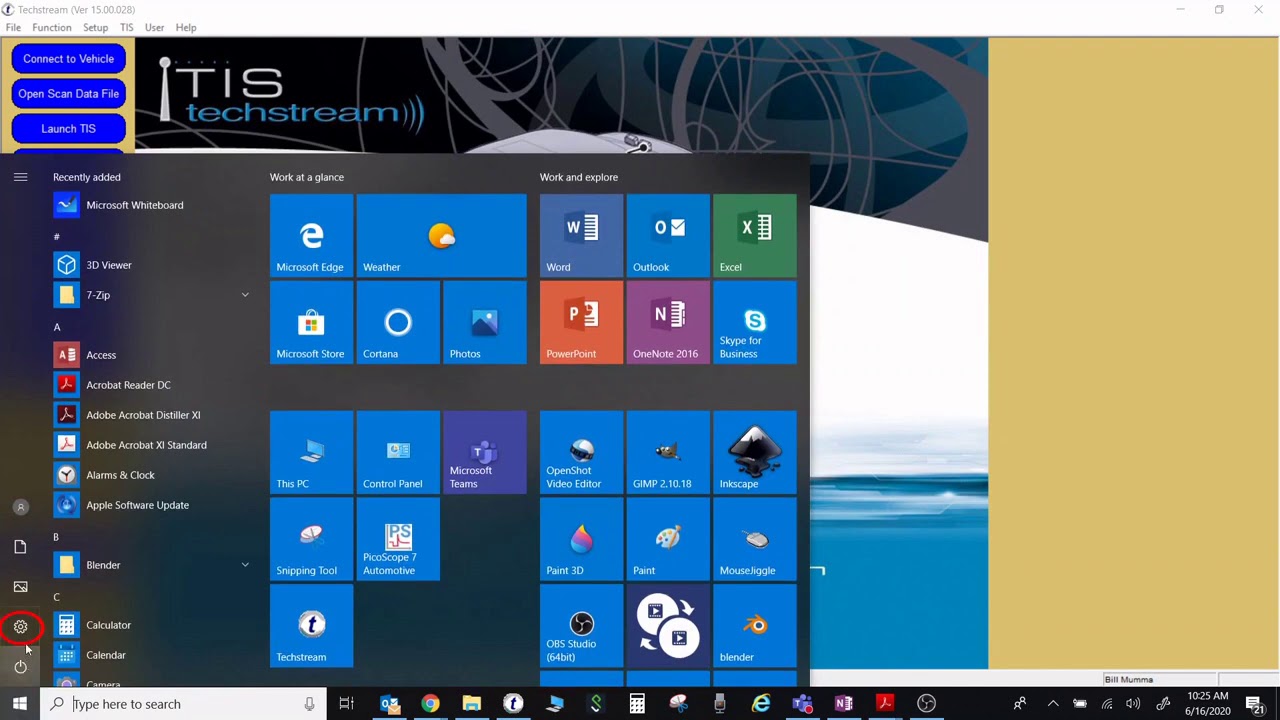Open the Word tile

581,235
